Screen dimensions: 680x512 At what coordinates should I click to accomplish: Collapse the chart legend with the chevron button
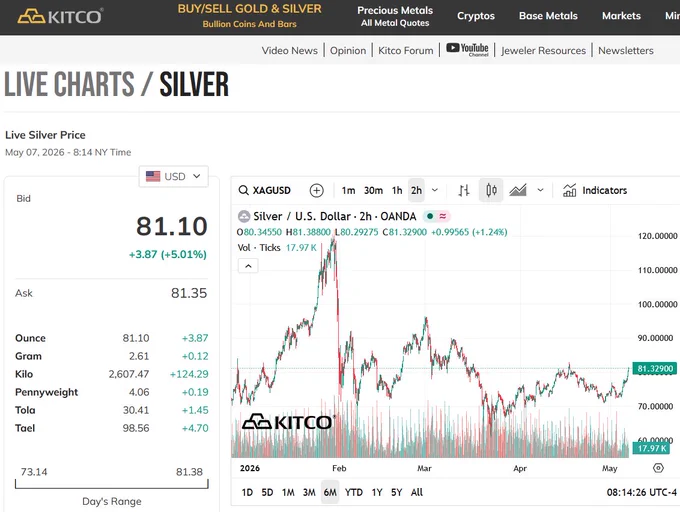pos(248,266)
